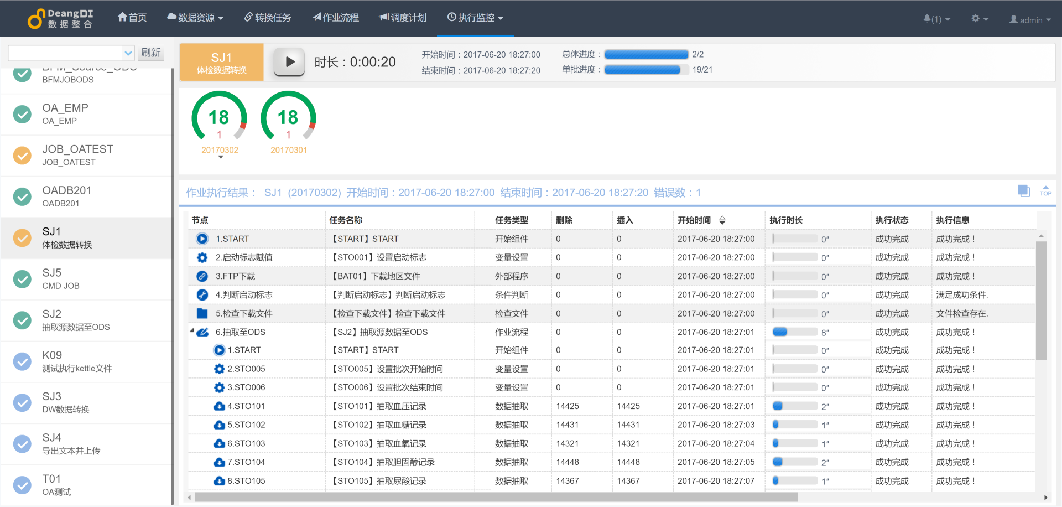Image resolution: width=1062 pixels, height=507 pixels.
Task: Click the green check status for OA_EMP
Action: [x=22, y=113]
